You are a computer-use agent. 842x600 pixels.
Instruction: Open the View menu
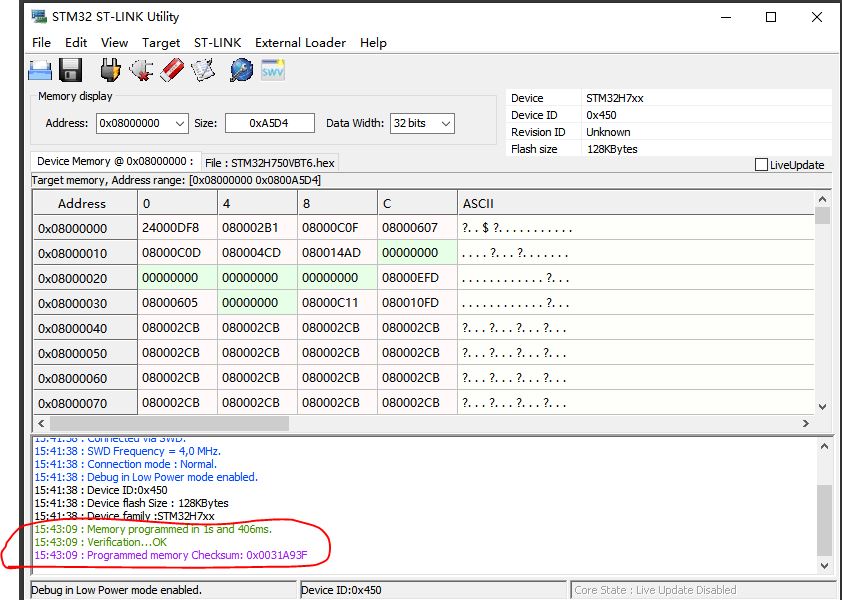tap(114, 42)
